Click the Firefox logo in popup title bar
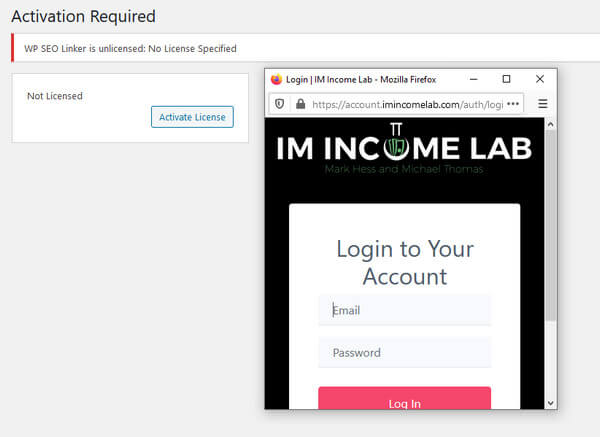This screenshot has height=437, width=600. [x=276, y=79]
